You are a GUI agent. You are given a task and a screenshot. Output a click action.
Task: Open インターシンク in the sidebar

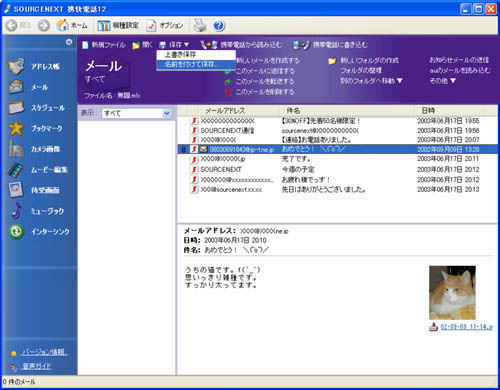(x=40, y=232)
